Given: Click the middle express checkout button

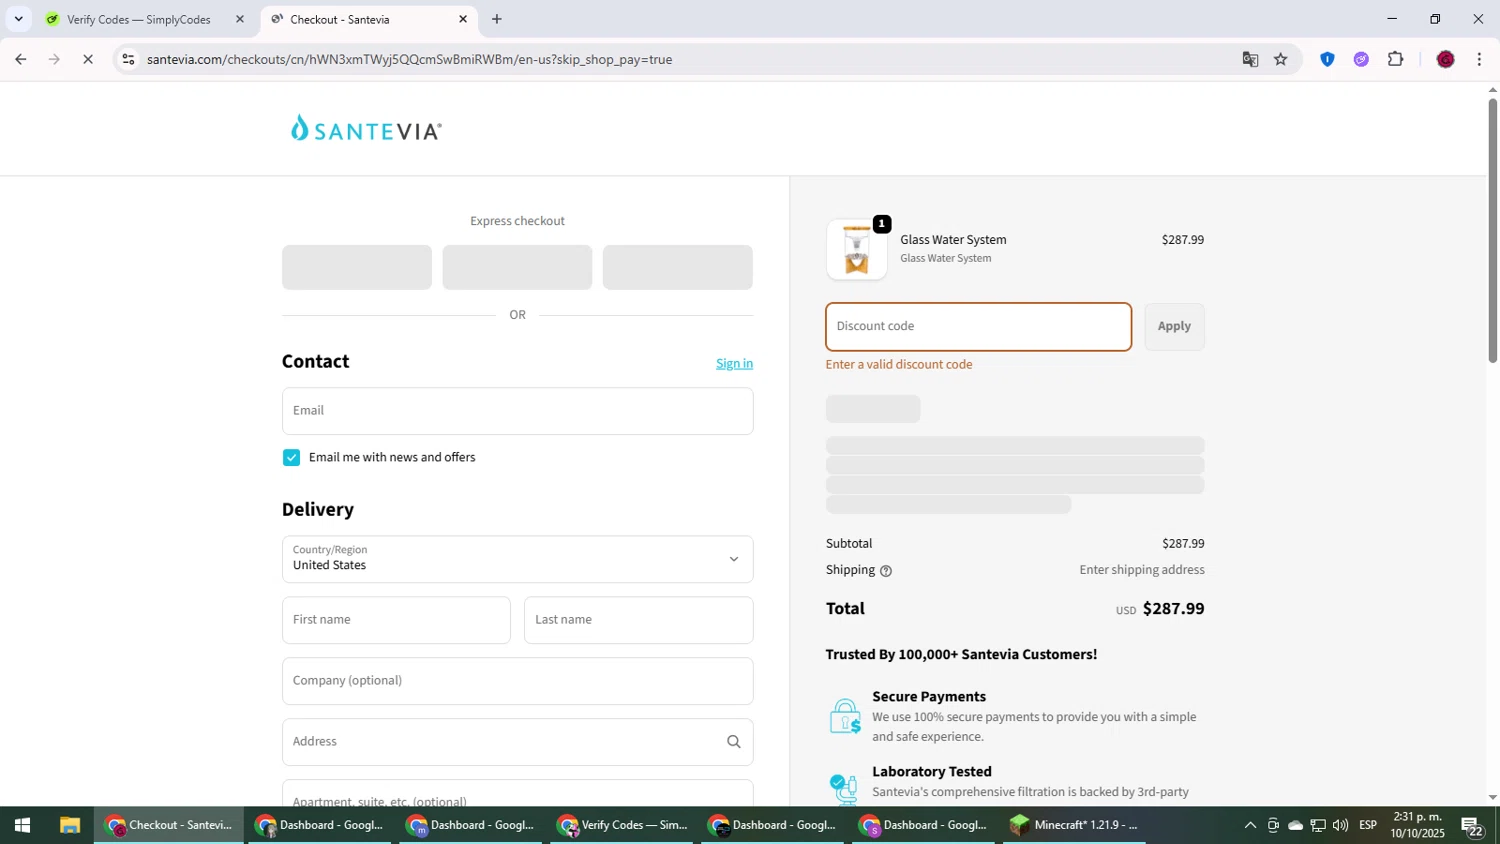Looking at the screenshot, I should click(517, 267).
